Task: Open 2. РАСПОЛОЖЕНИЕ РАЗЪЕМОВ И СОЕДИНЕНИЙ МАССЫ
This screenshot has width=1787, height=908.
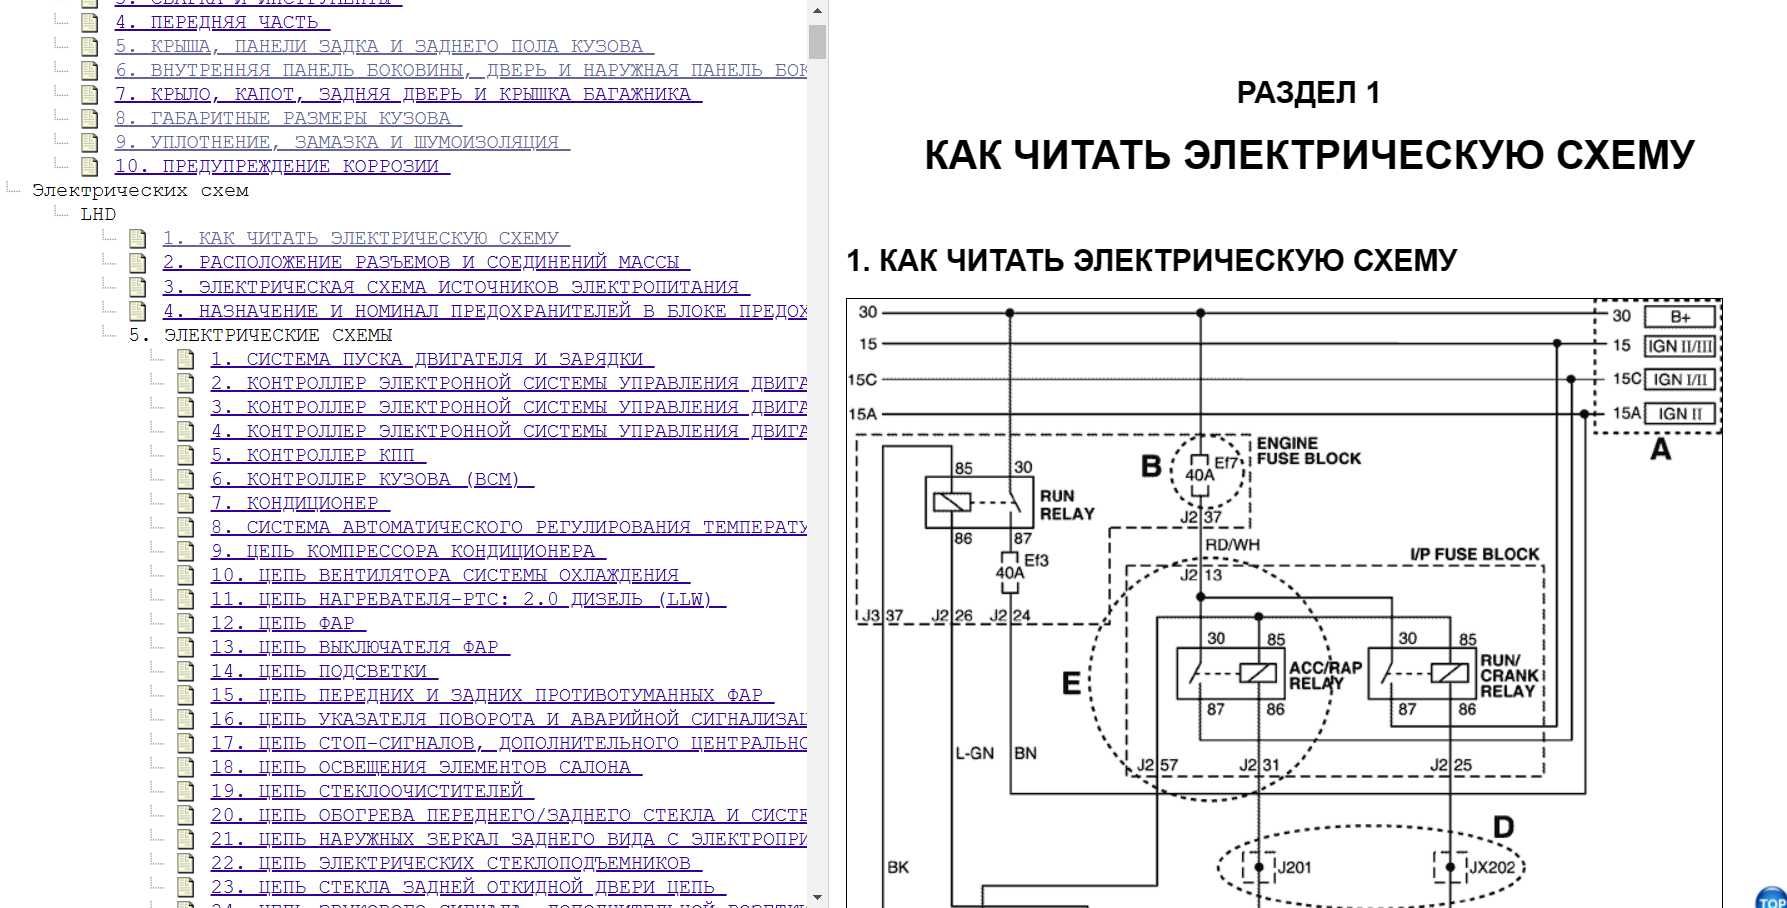Action: pos(426,262)
